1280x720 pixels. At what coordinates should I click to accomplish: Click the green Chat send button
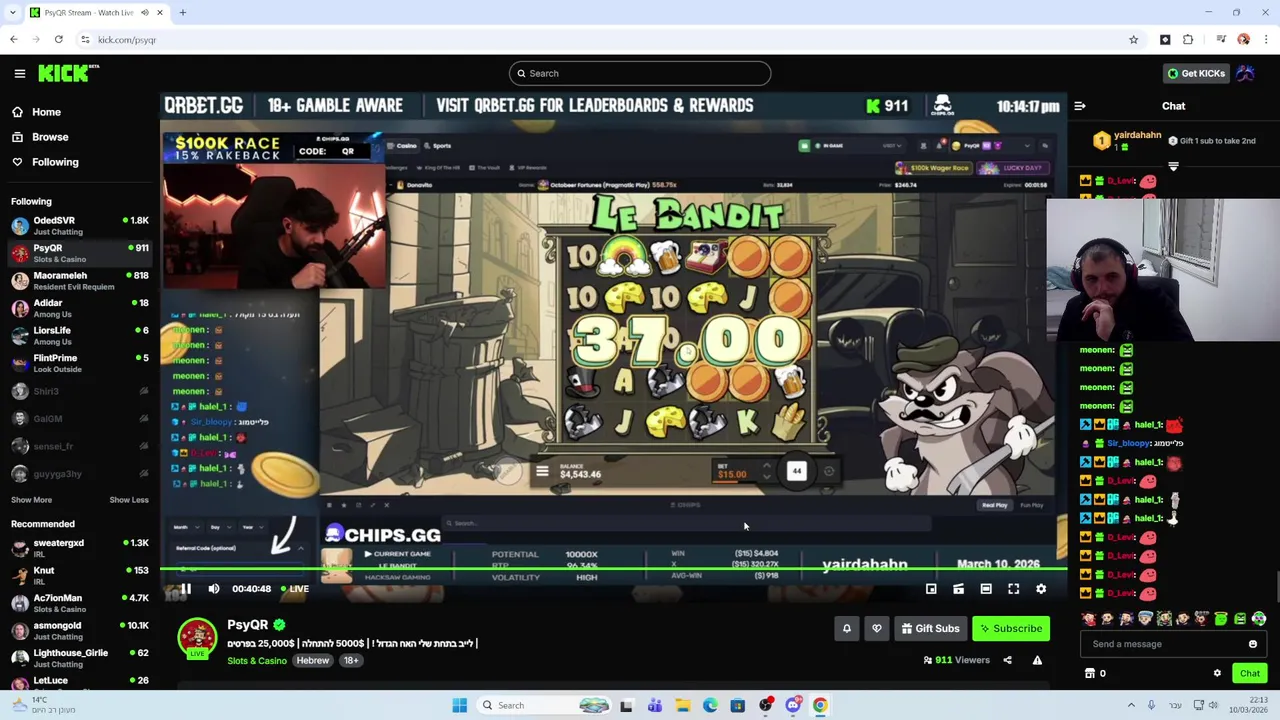coord(1250,674)
